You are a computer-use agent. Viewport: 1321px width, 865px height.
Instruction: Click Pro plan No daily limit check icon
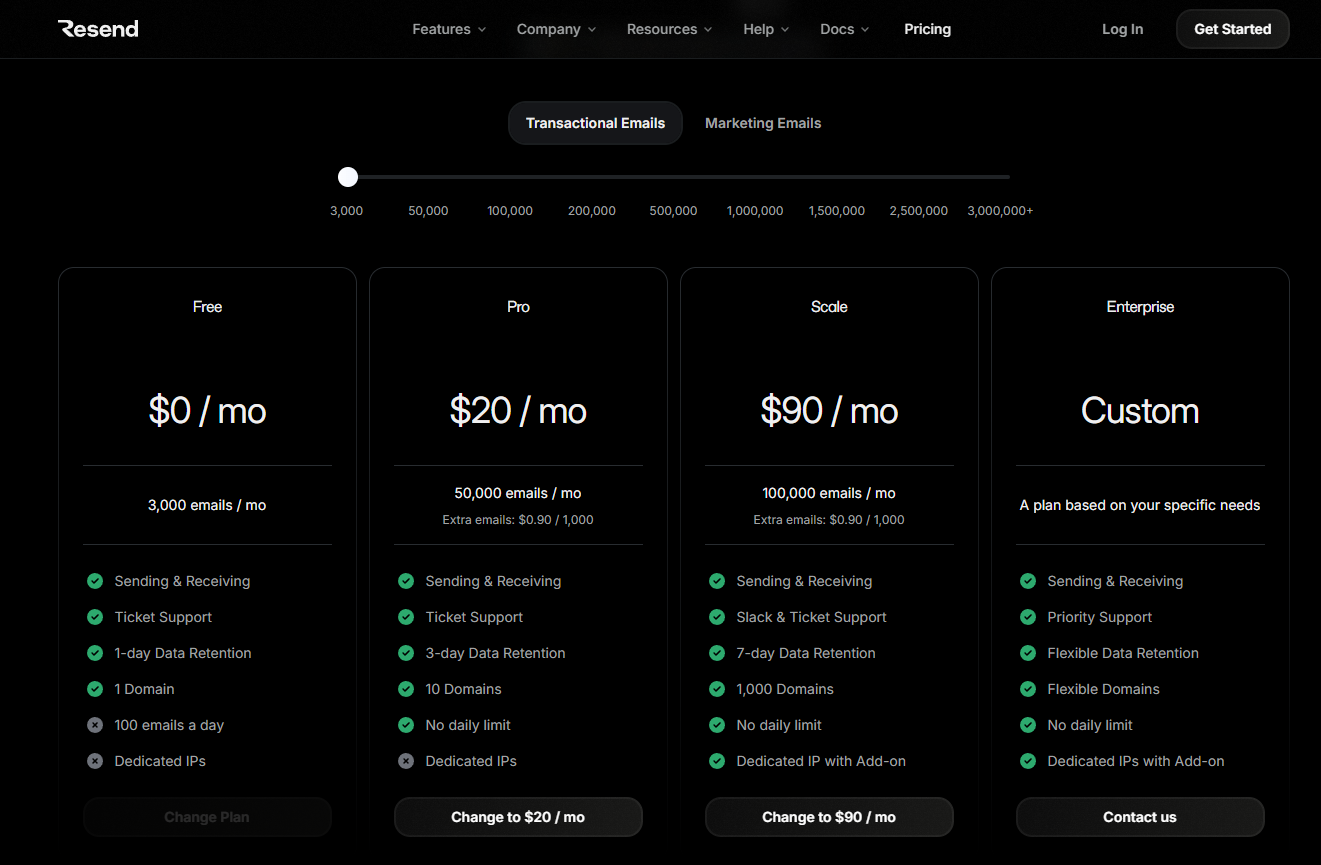[x=406, y=725]
